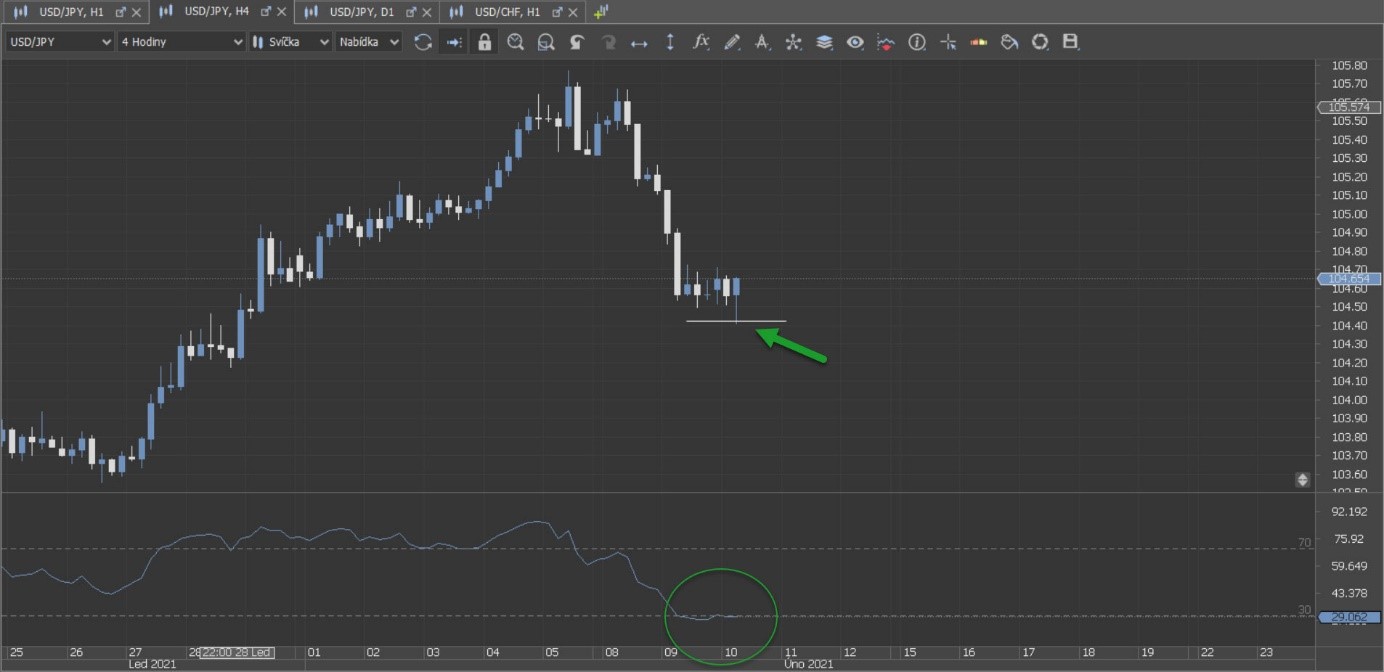Open the chart layers icon
The width and height of the screenshot is (1384, 672).
click(824, 42)
